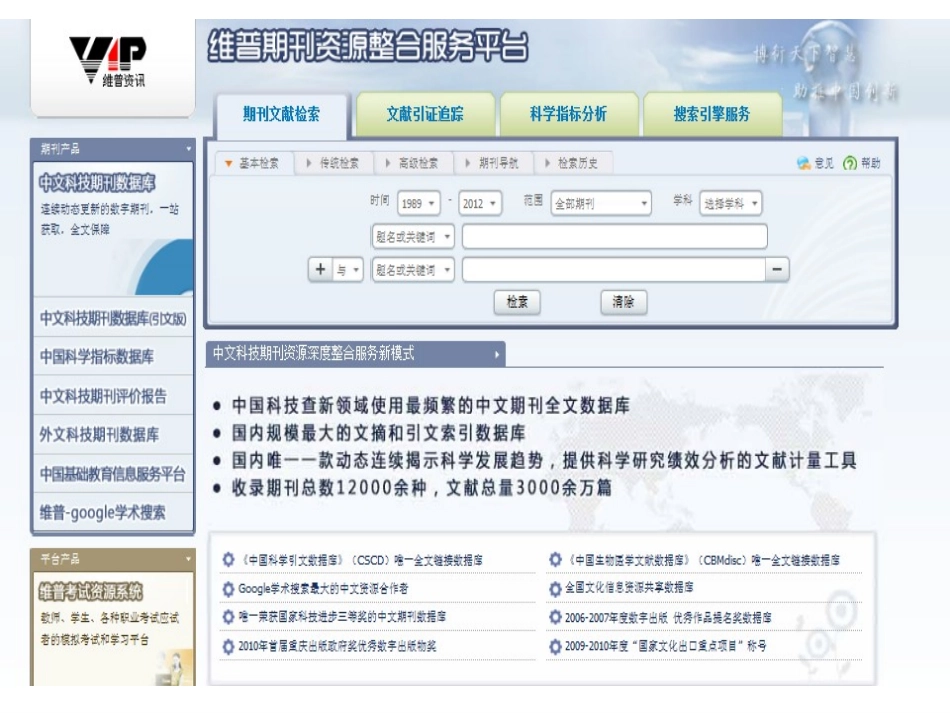Open the 与 logic operator dropdown
950x713 pixels.
click(348, 270)
